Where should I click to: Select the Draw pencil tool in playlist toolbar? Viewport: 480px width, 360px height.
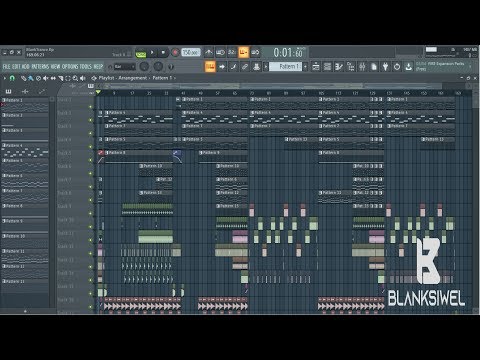point(23,78)
